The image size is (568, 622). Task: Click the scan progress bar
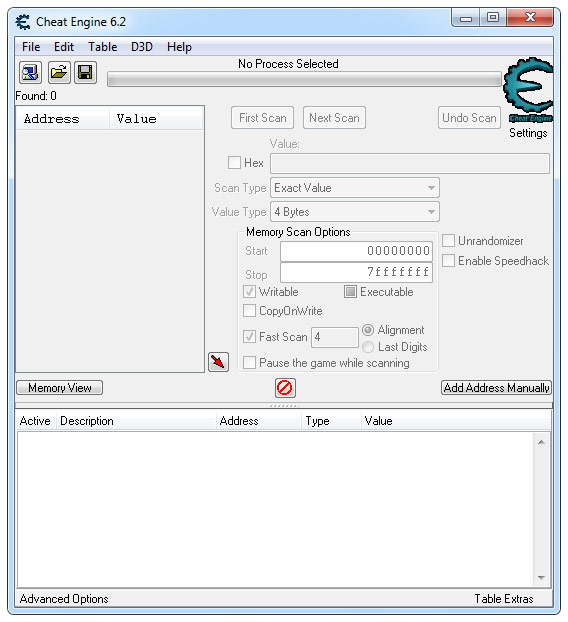pos(304,79)
